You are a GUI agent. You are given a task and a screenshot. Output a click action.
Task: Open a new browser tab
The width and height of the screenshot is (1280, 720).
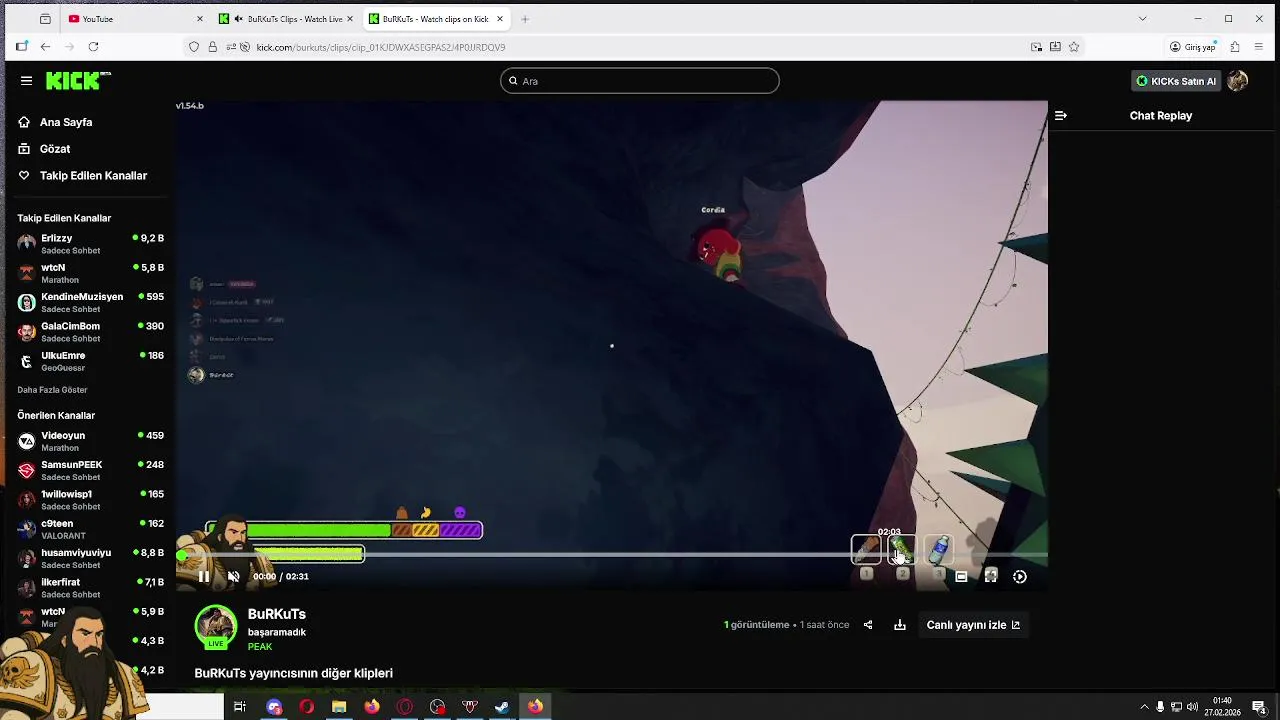point(524,19)
